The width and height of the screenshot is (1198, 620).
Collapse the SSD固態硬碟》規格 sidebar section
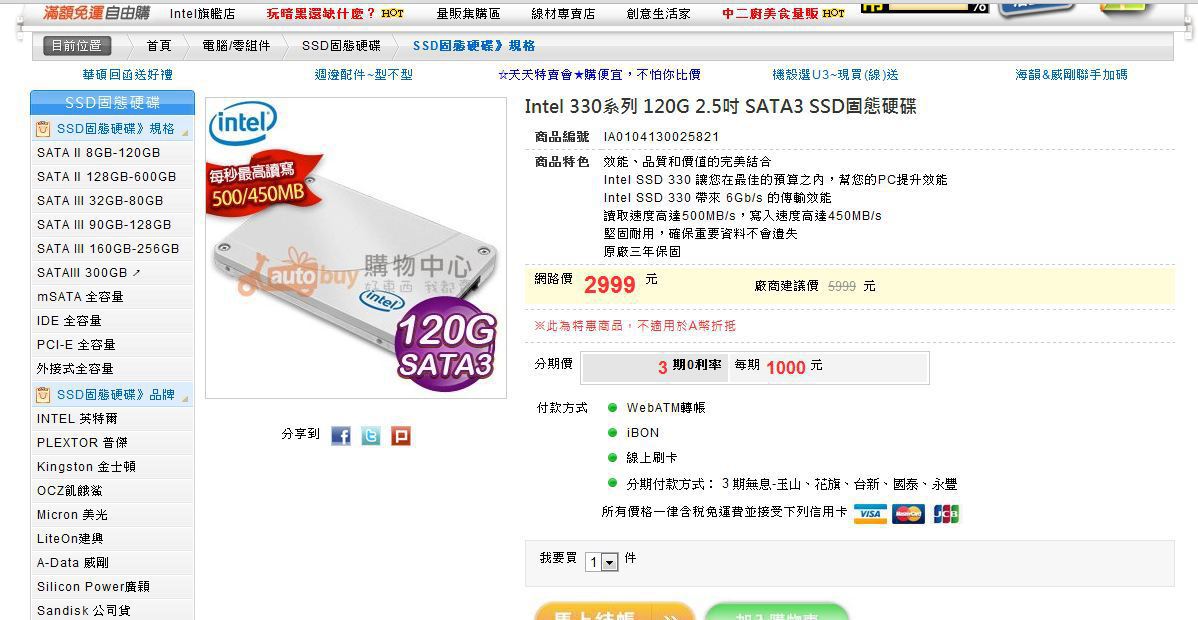coord(186,133)
